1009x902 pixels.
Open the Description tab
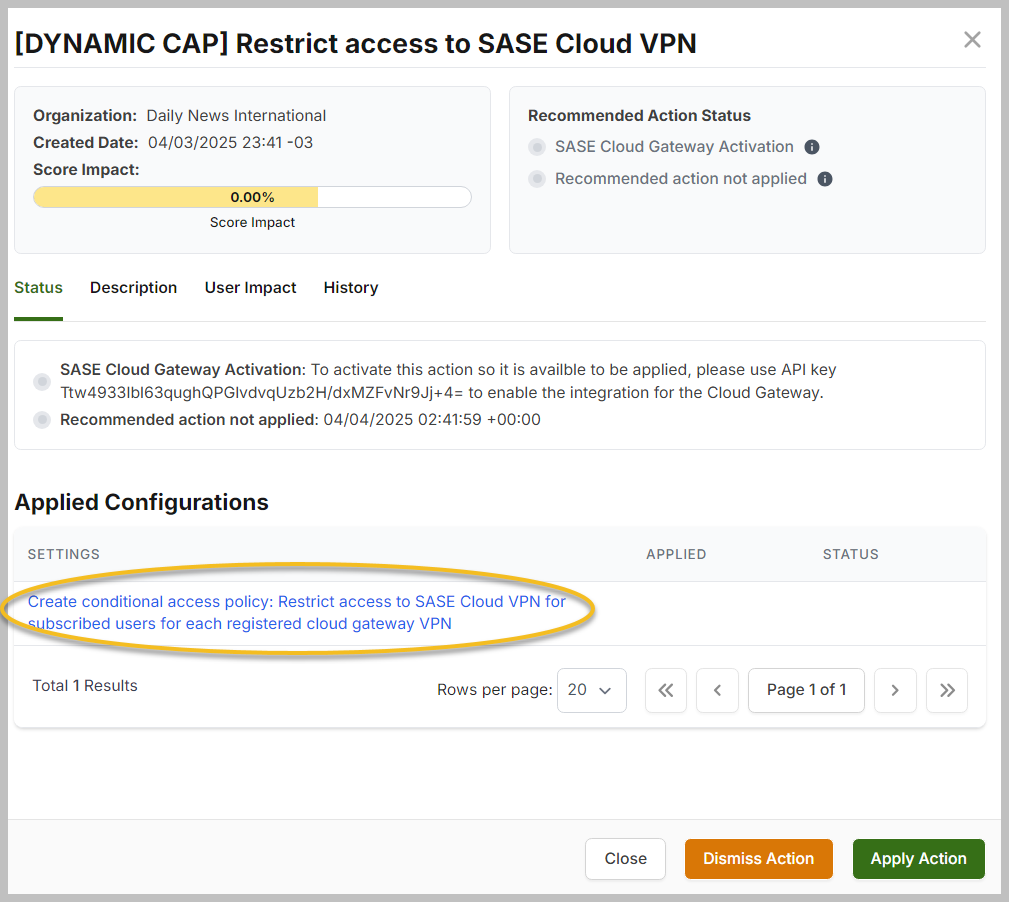(133, 288)
